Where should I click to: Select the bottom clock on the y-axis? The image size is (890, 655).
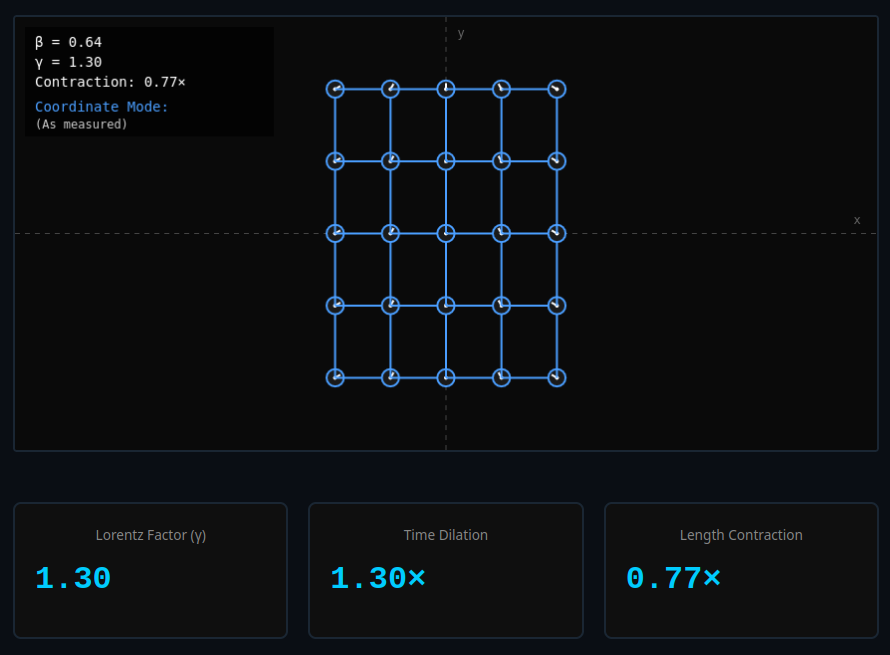pyautogui.click(x=444, y=377)
